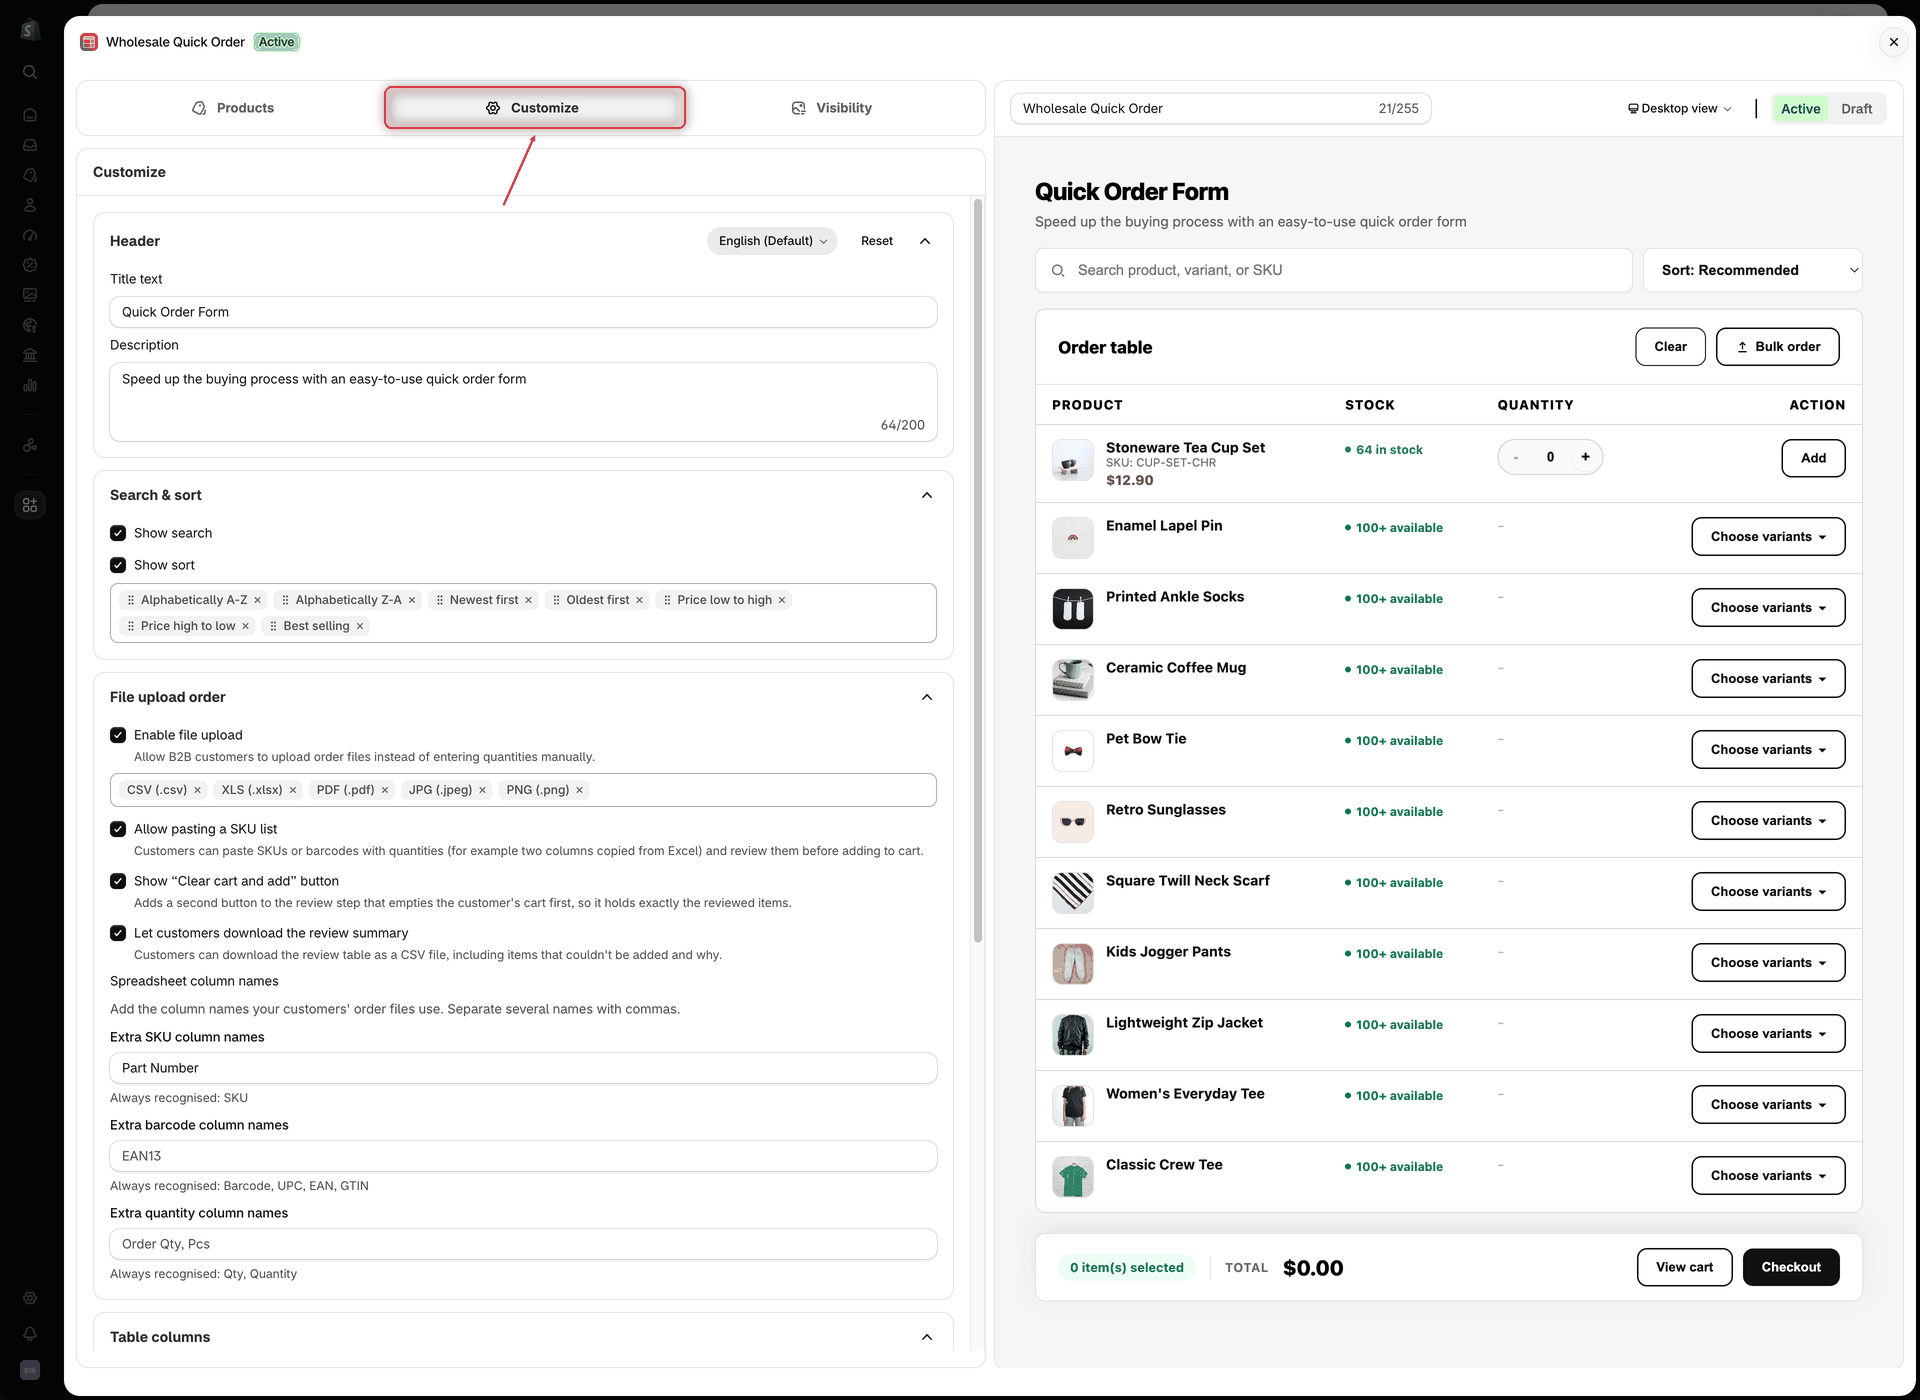Switch to the Visibility tab
The image size is (1920, 1400).
click(832, 108)
